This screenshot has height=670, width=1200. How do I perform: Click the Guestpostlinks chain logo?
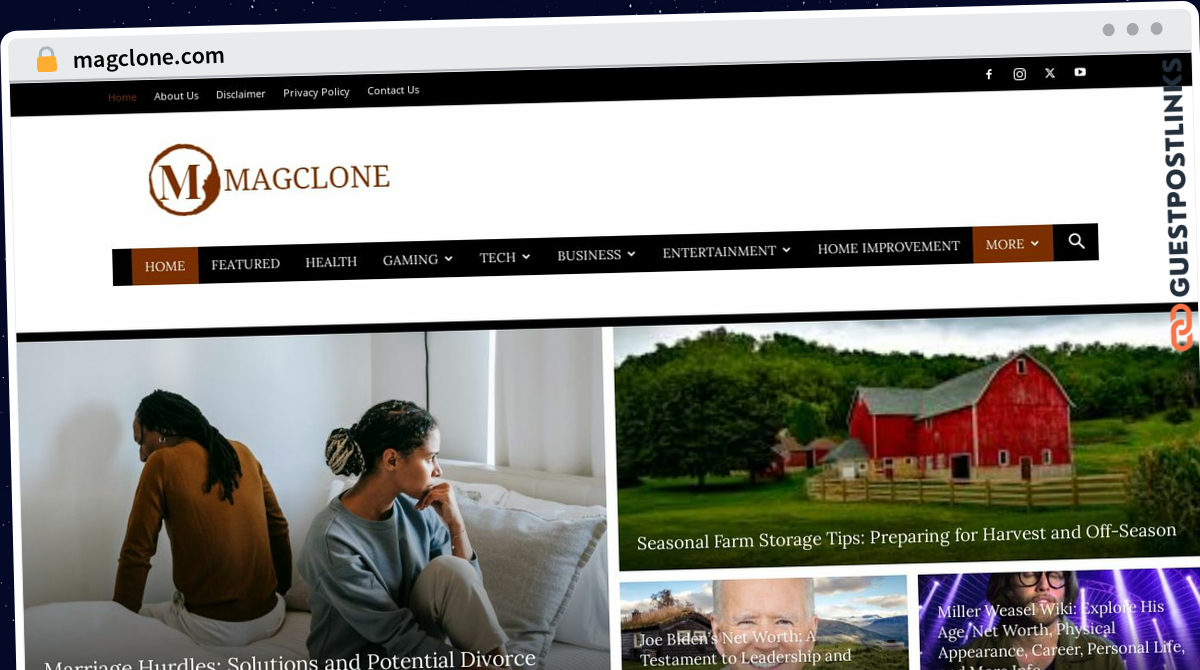point(1181,328)
